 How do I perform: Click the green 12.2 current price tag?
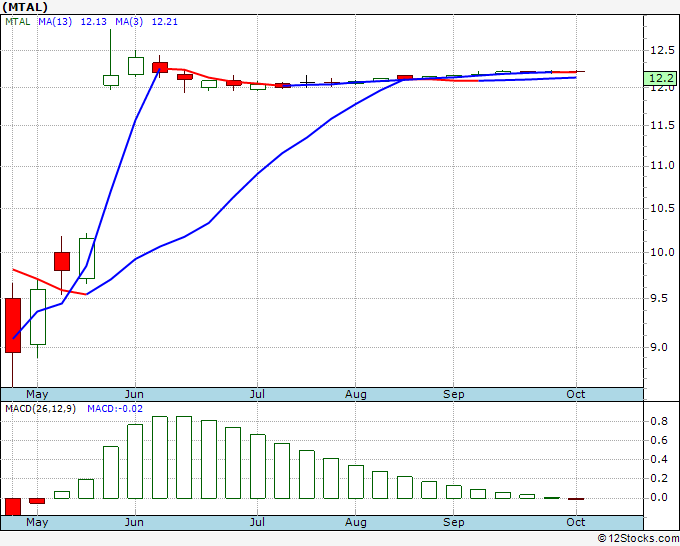coord(660,78)
